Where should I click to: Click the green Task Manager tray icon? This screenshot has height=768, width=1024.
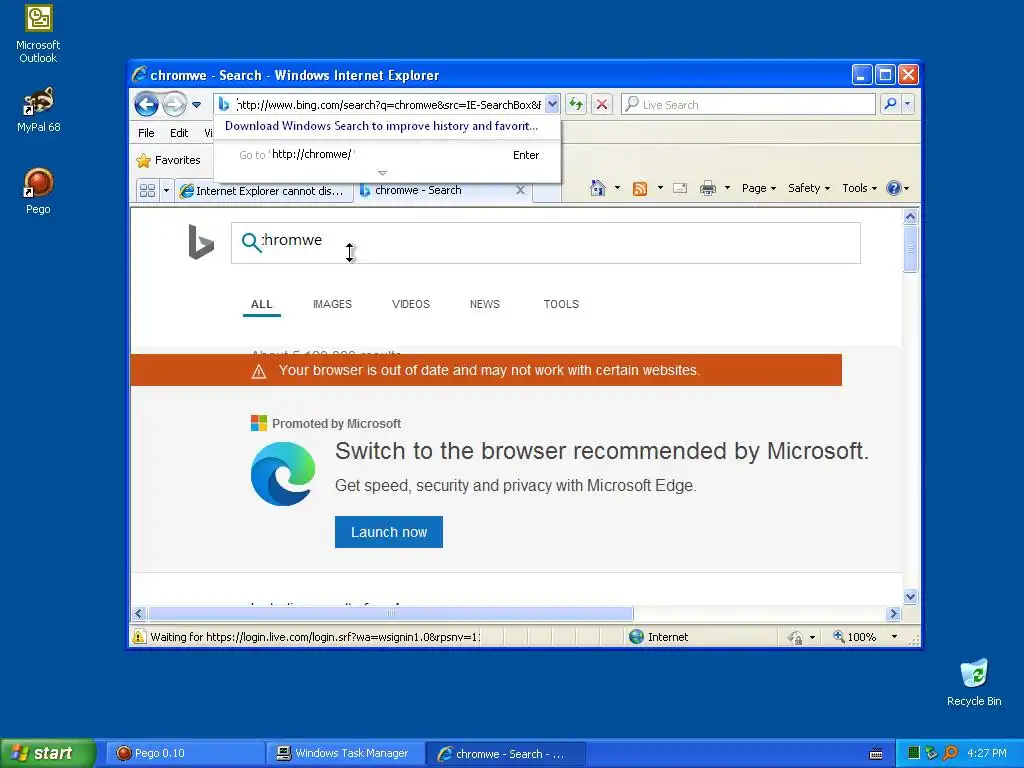tap(914, 753)
